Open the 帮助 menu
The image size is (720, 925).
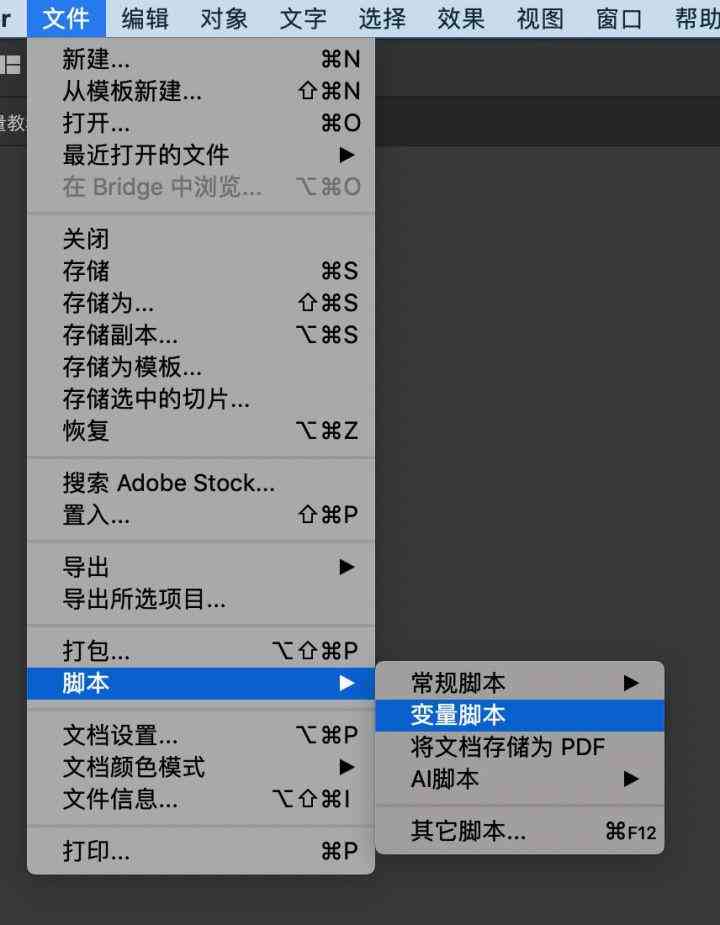pos(696,19)
